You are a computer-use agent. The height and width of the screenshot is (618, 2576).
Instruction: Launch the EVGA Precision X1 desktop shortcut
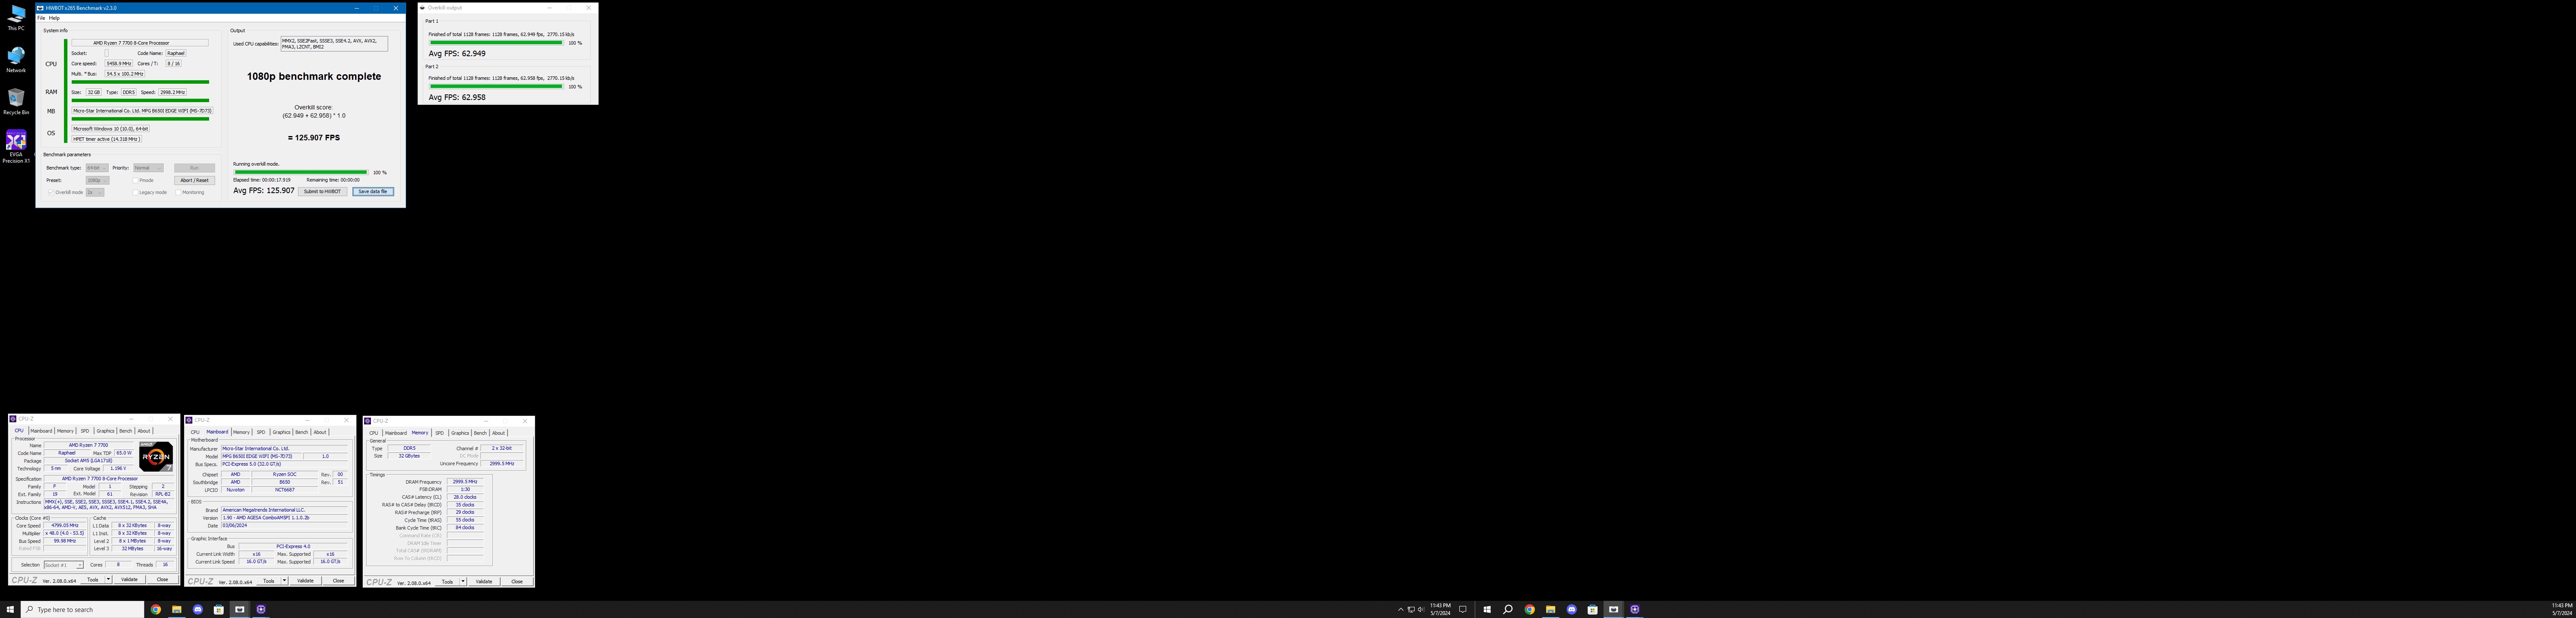16,145
